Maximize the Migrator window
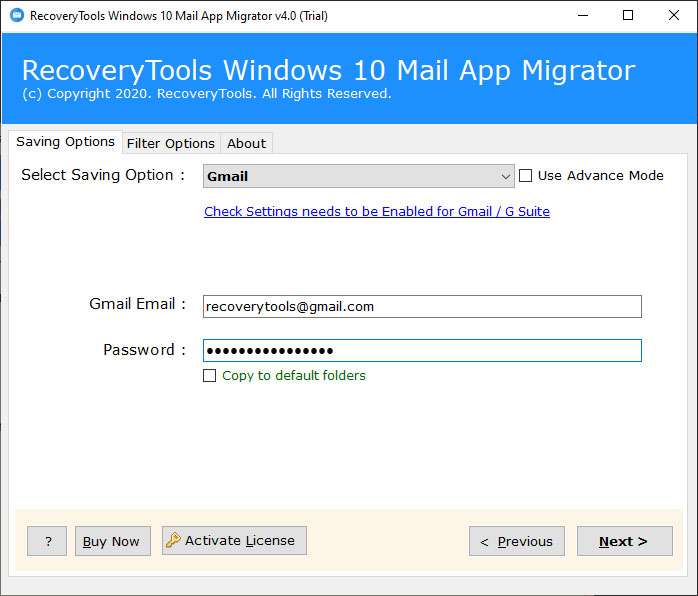This screenshot has width=698, height=596. [628, 16]
